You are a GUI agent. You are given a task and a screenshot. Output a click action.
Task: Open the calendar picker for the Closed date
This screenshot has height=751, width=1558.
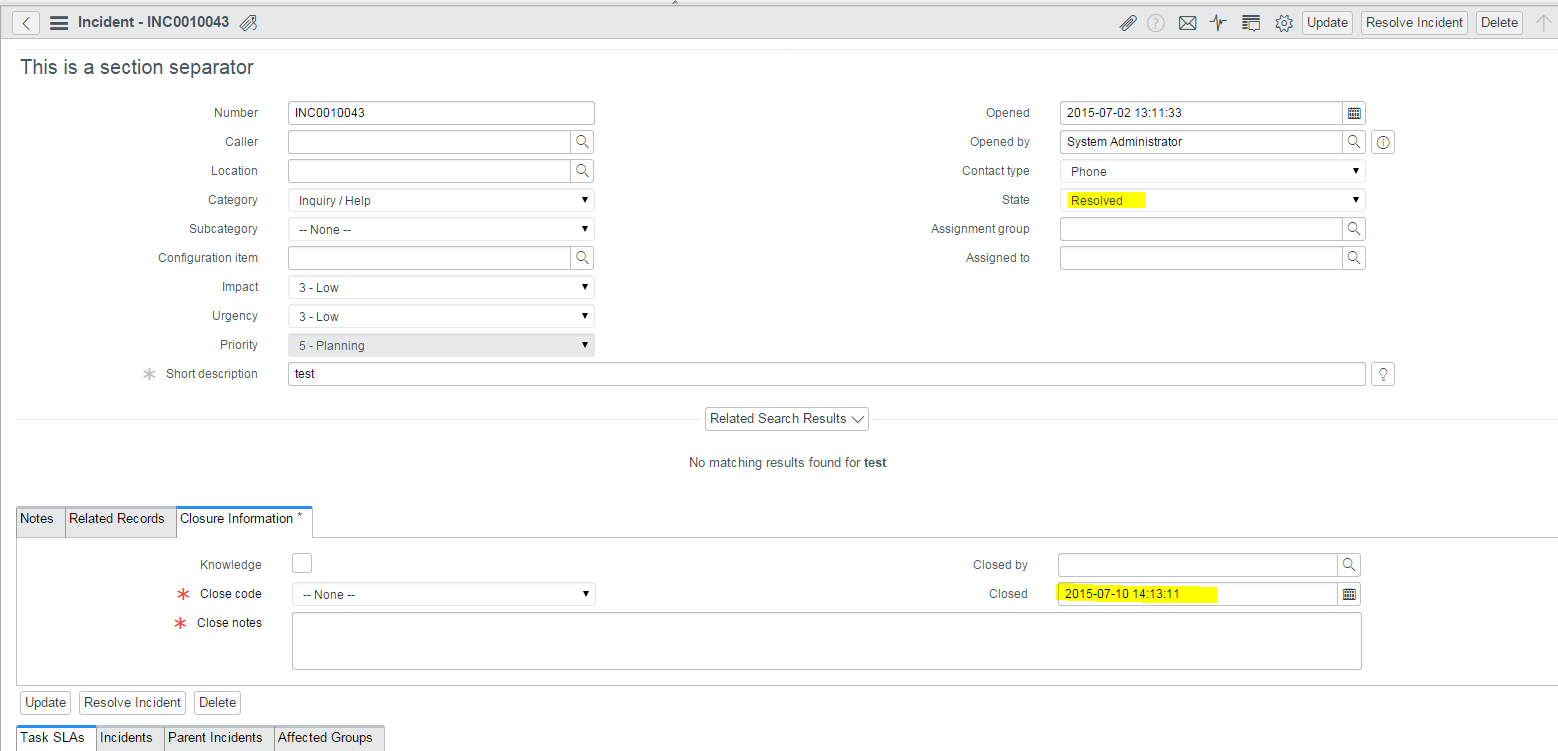pos(1349,594)
